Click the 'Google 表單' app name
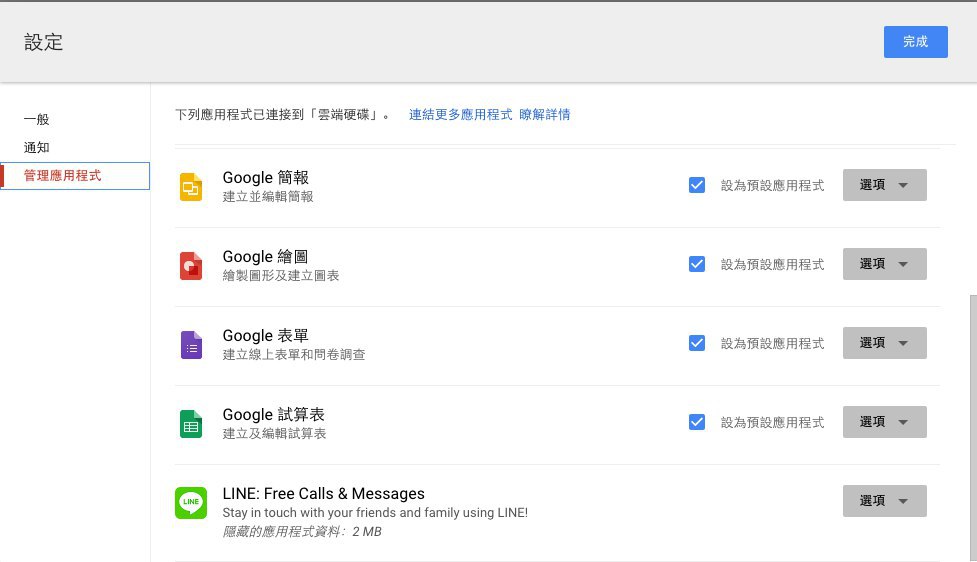Viewport: 977px width, 562px height. click(x=265, y=336)
